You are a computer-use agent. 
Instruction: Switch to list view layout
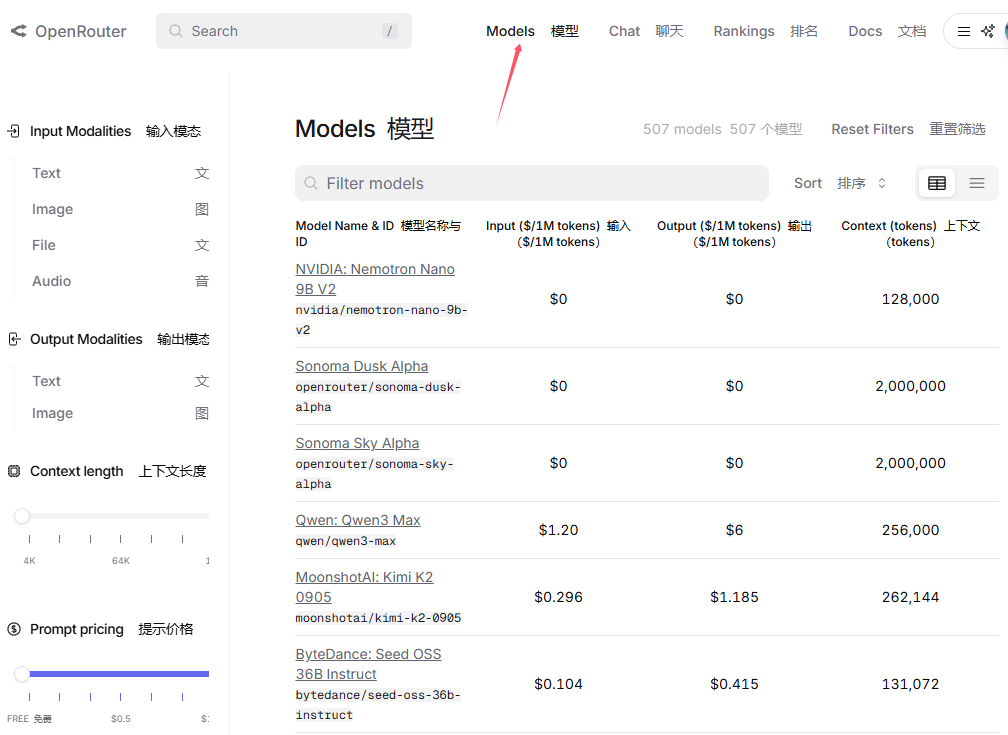(977, 183)
